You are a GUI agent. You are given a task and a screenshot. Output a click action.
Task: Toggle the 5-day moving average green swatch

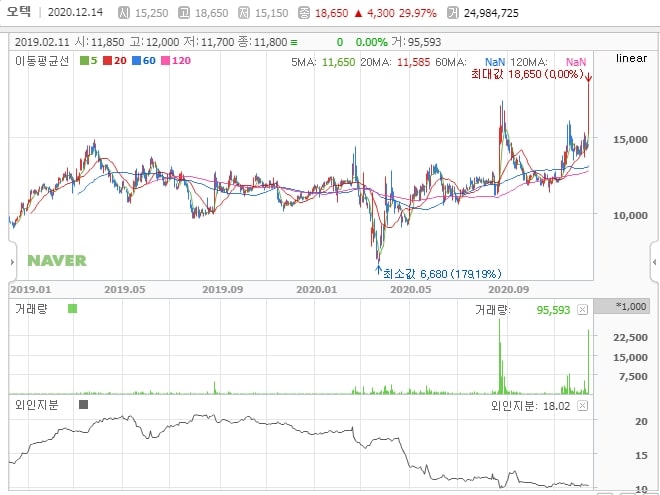[84, 61]
